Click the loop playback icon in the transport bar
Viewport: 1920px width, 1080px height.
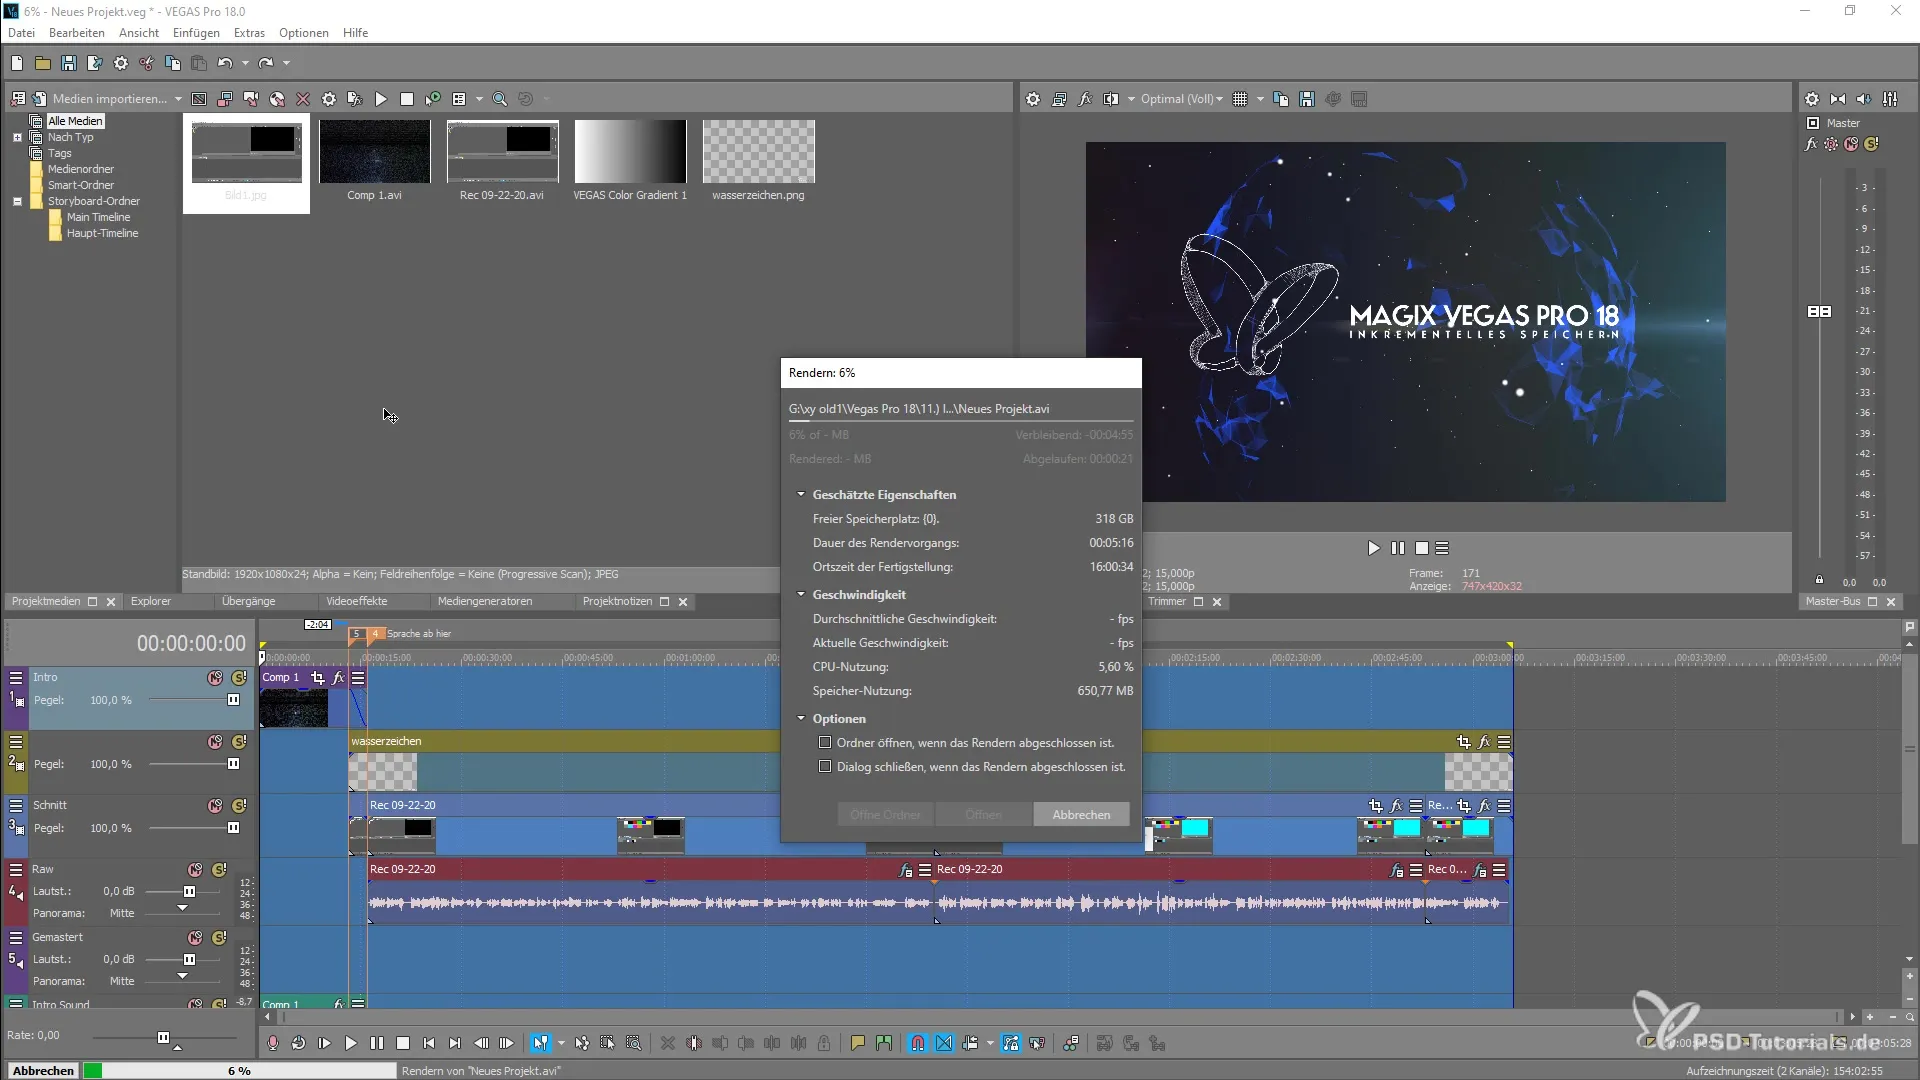[299, 1043]
